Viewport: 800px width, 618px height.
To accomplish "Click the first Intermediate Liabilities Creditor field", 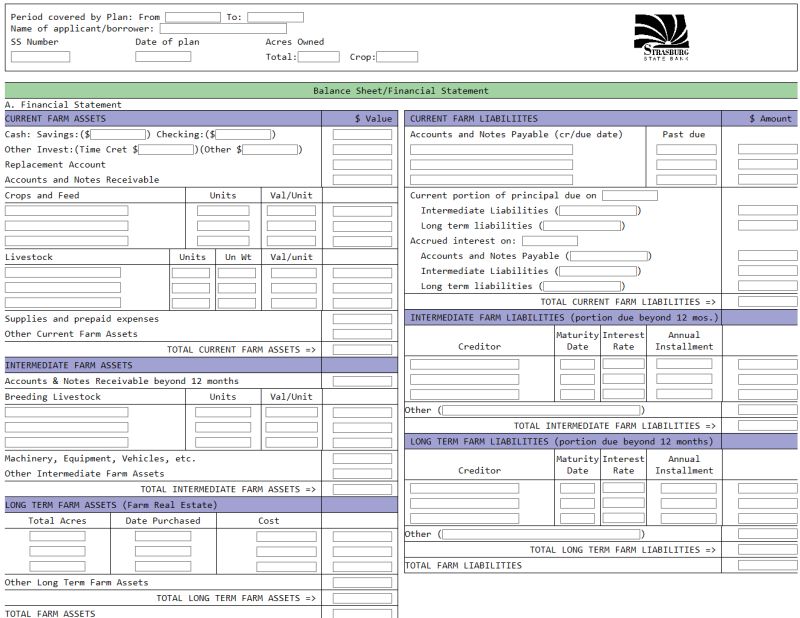I will coord(464,364).
